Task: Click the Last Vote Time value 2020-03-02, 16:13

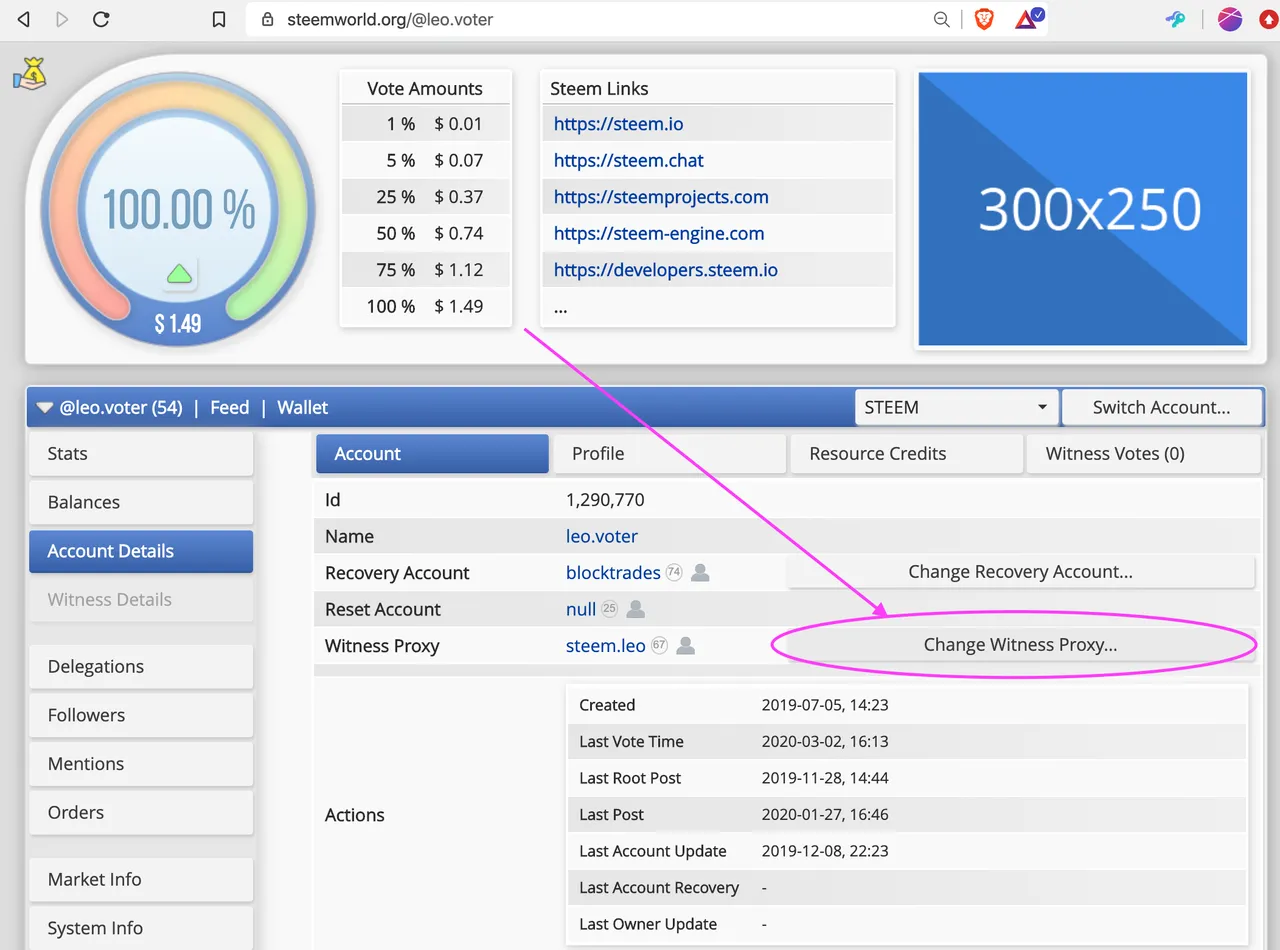Action: pyautogui.click(x=825, y=741)
